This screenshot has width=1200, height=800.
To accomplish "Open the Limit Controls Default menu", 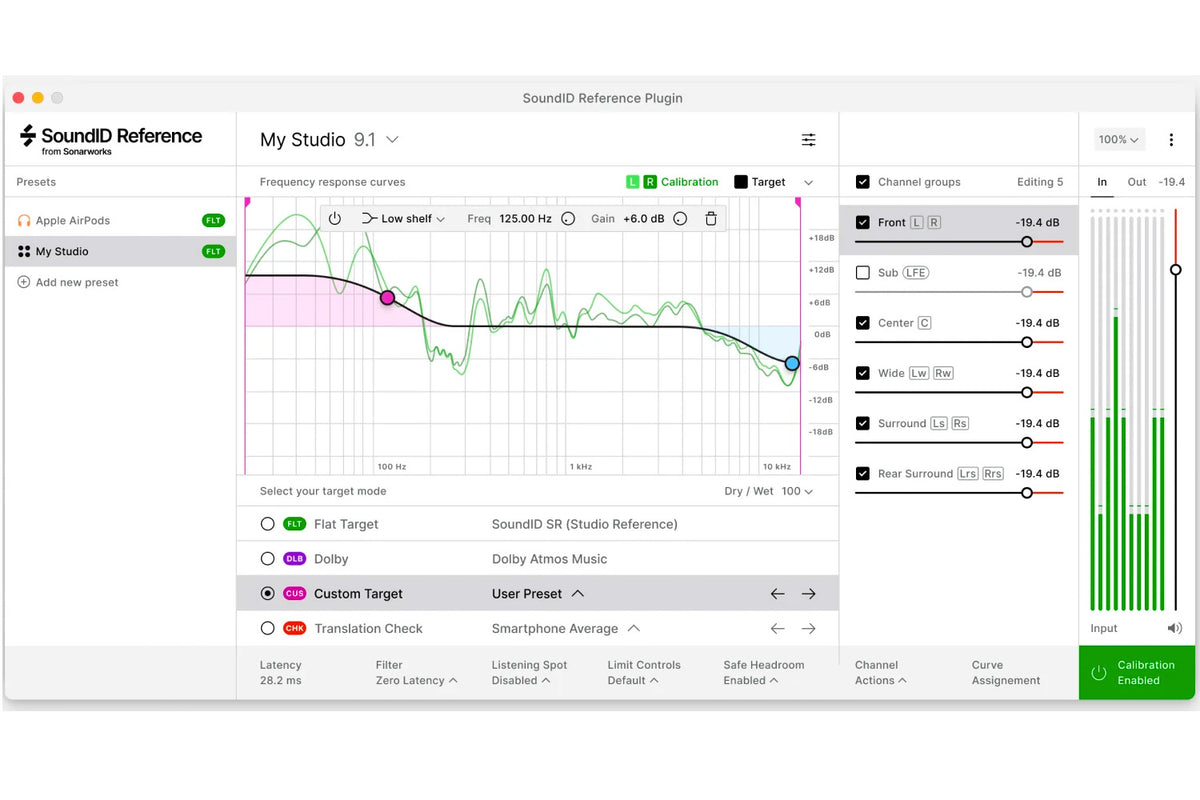I will pyautogui.click(x=644, y=673).
